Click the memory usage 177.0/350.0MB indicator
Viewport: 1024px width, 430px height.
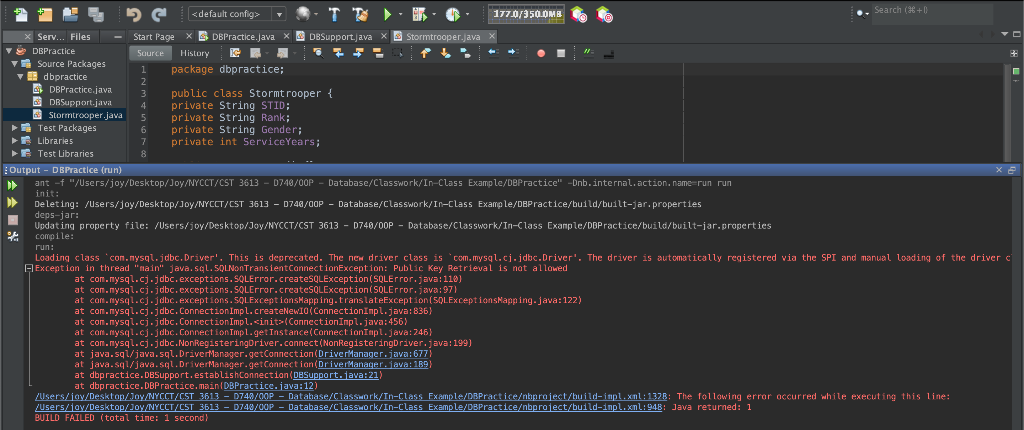524,14
